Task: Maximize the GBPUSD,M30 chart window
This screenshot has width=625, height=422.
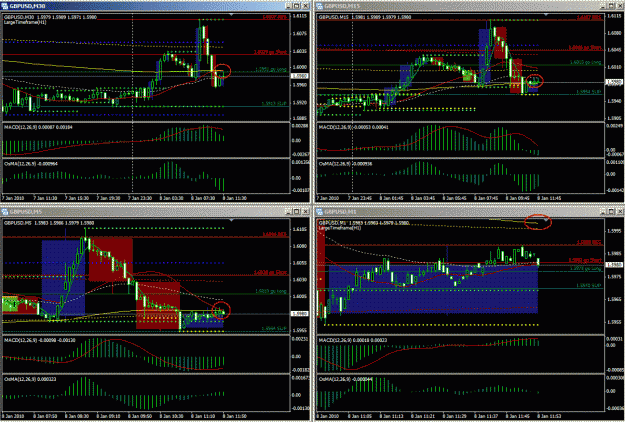Action: [x=297, y=6]
